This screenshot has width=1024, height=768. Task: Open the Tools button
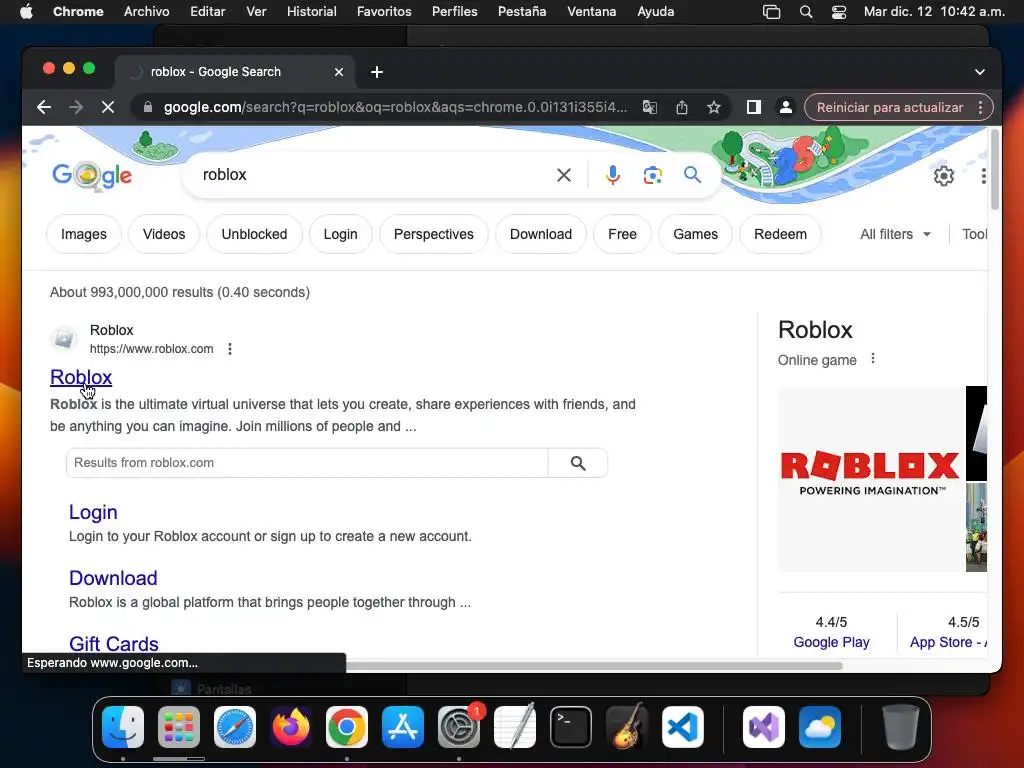(974, 234)
